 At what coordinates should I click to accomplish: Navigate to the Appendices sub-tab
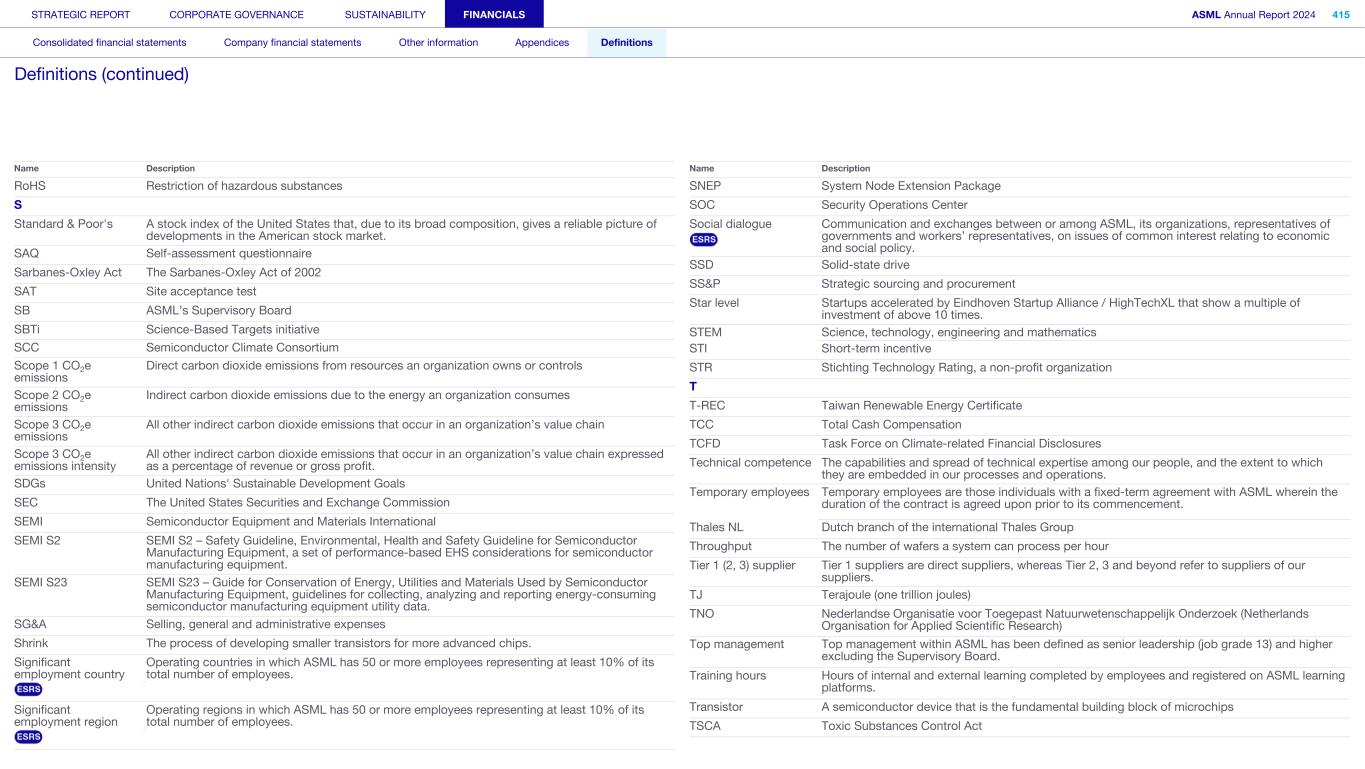542,43
